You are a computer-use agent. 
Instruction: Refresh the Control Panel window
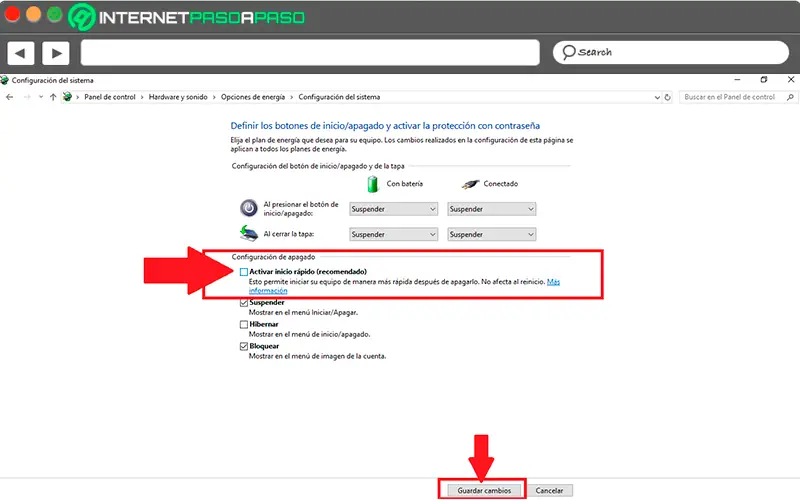667,97
